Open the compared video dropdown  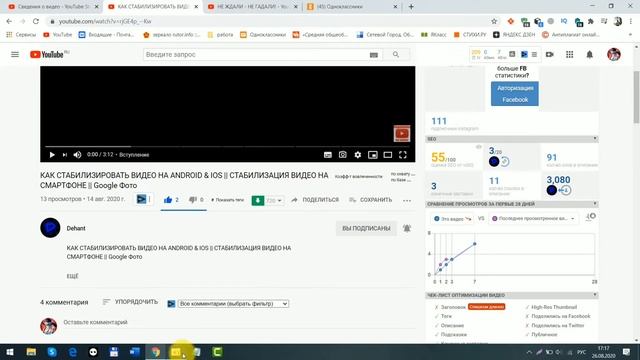click(x=534, y=219)
